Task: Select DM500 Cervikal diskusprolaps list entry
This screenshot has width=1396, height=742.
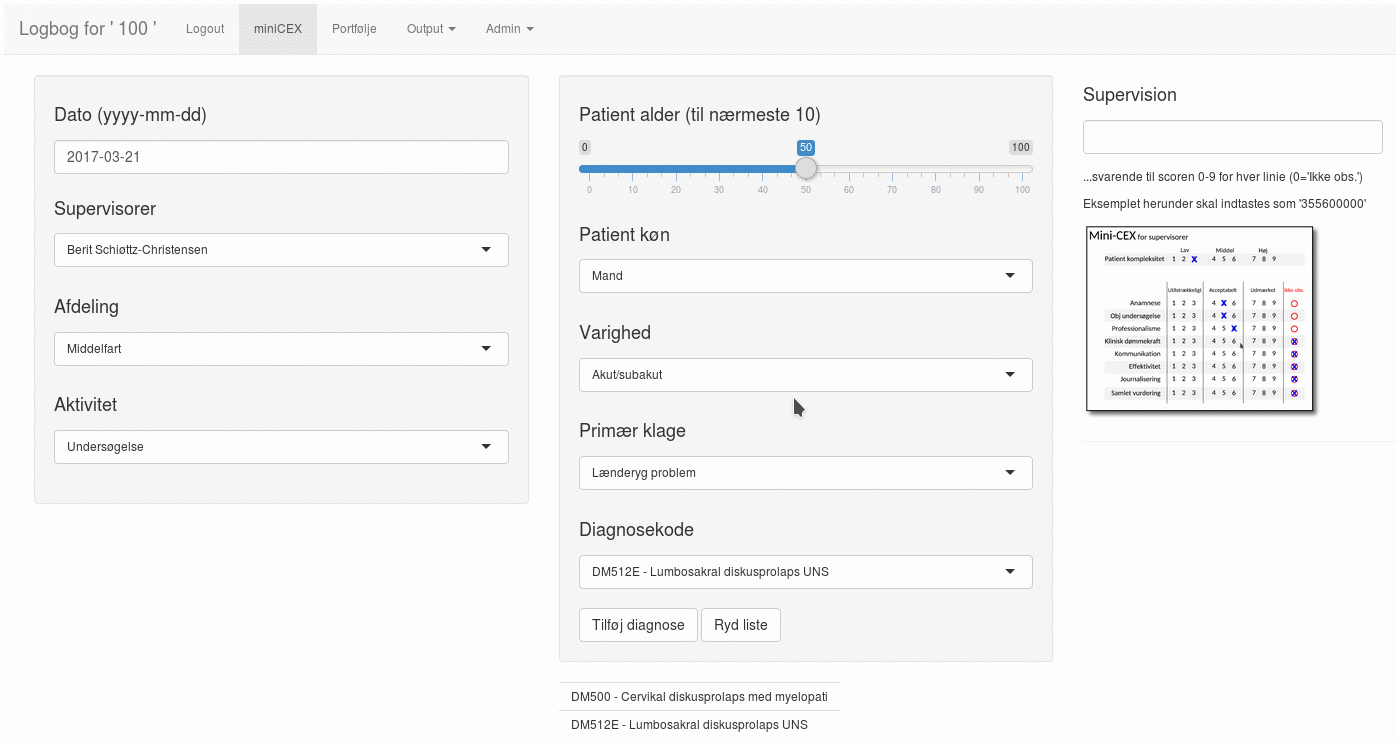Action: tap(699, 697)
